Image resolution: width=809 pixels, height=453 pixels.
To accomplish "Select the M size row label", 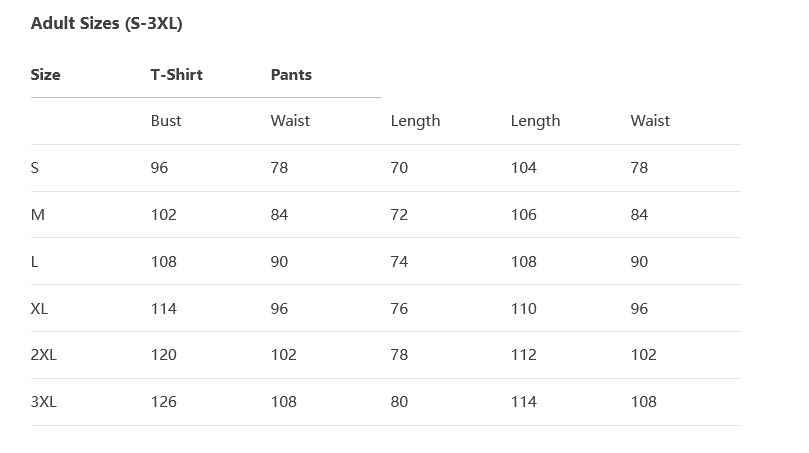I will point(38,215).
